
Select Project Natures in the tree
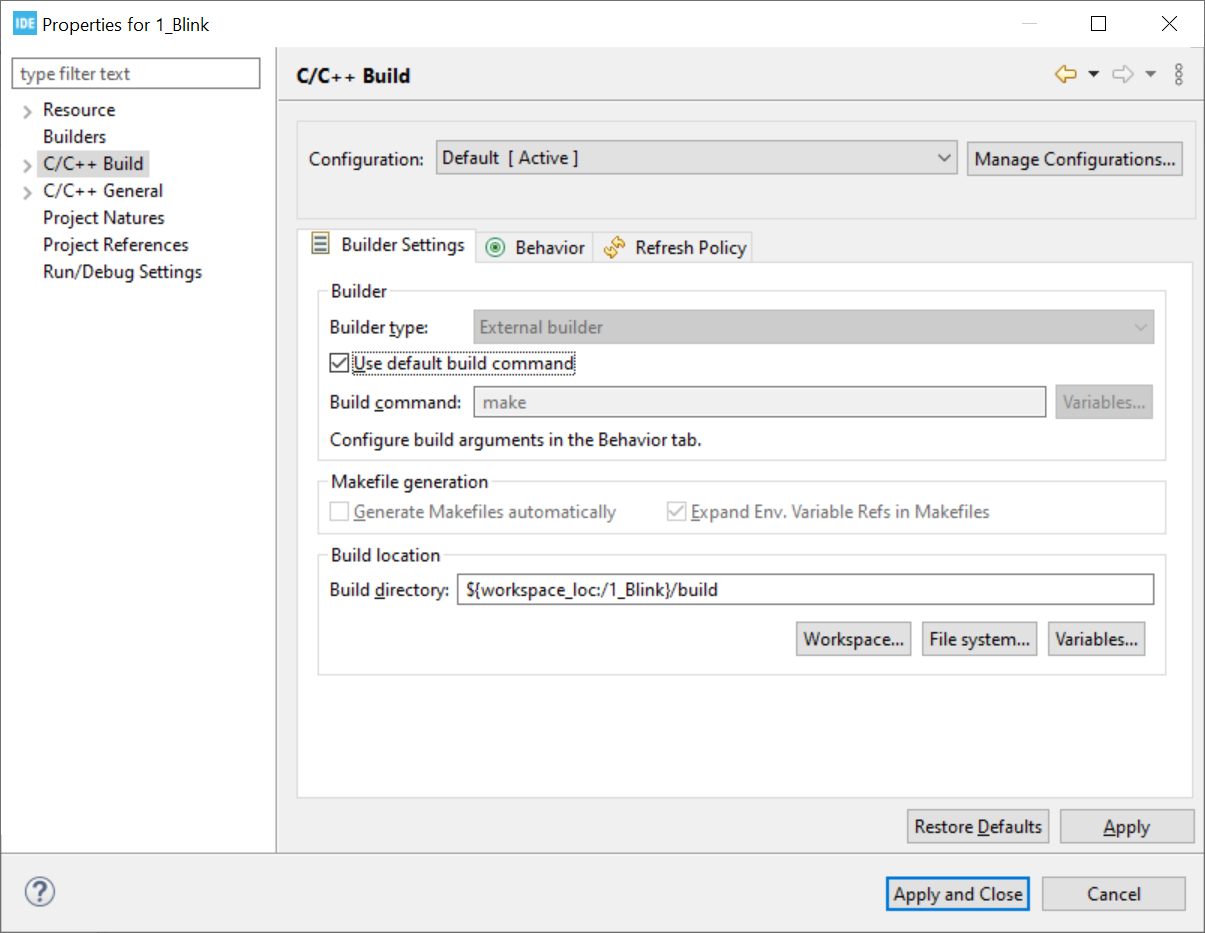pos(103,218)
